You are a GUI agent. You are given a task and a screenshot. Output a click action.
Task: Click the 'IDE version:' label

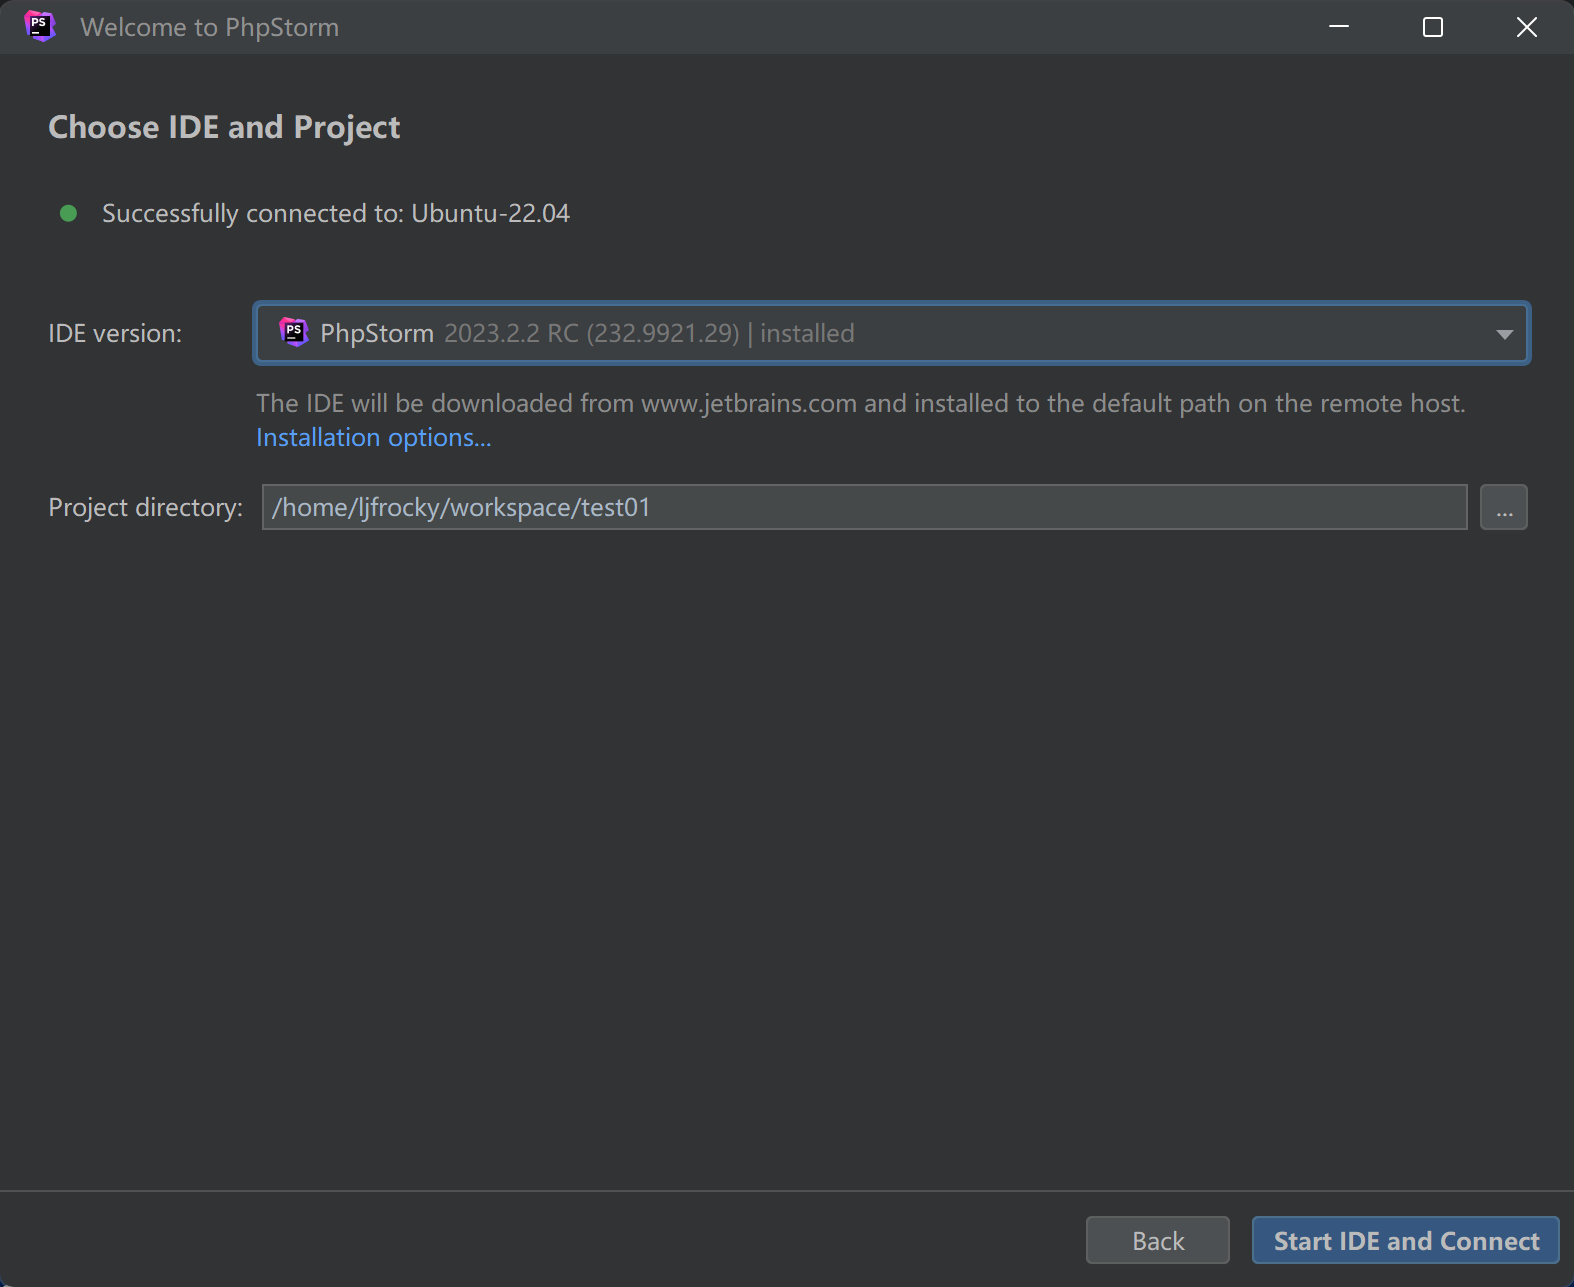(115, 333)
